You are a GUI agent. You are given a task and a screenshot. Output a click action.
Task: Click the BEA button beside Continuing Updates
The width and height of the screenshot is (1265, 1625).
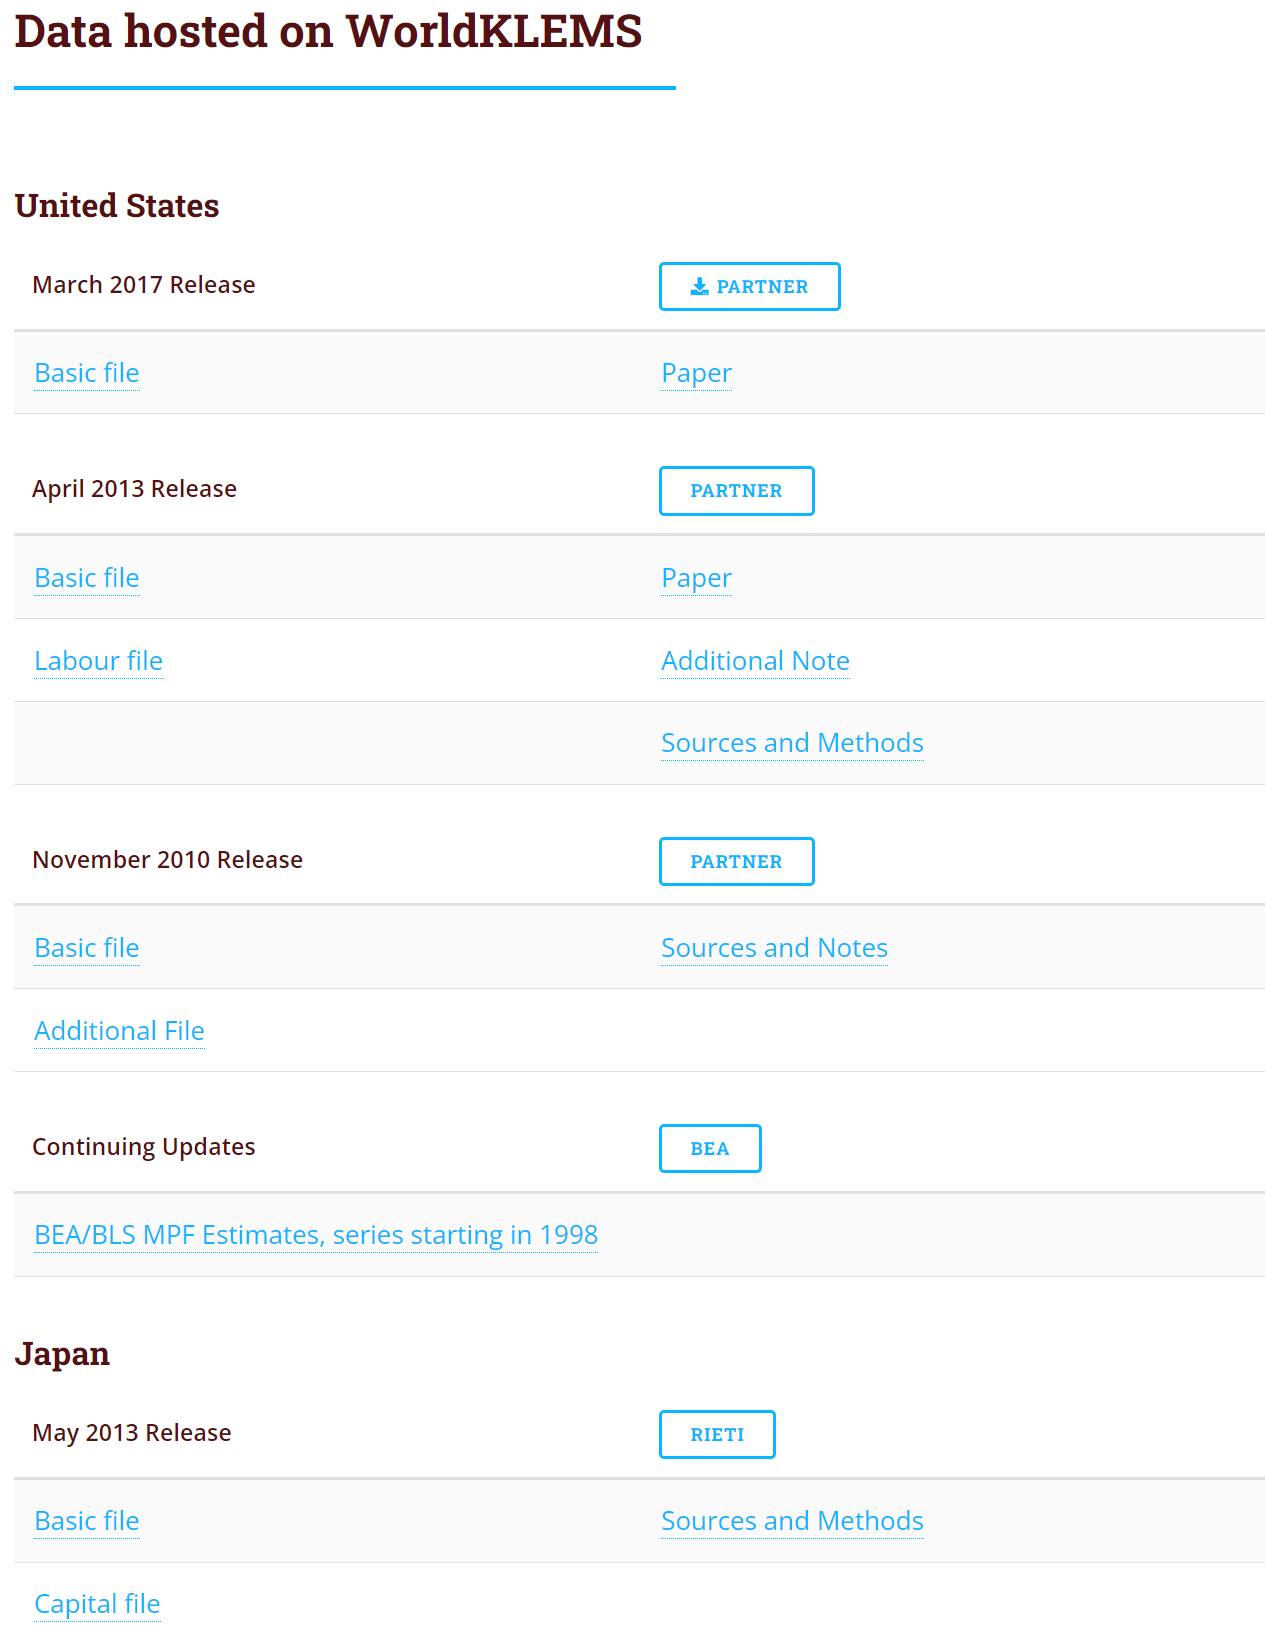pos(710,1149)
